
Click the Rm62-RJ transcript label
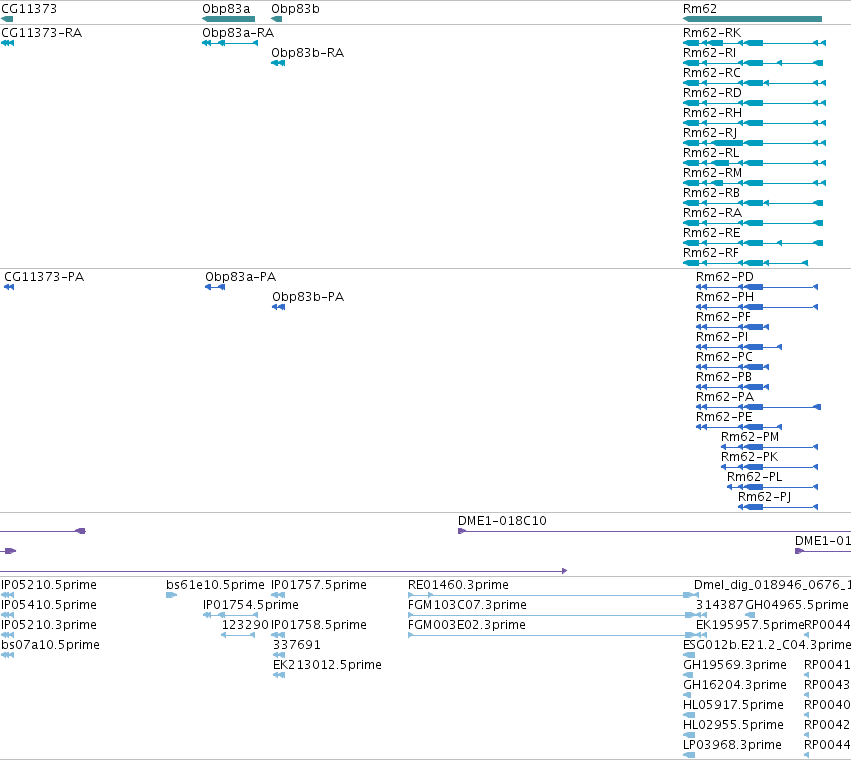pyautogui.click(x=710, y=133)
